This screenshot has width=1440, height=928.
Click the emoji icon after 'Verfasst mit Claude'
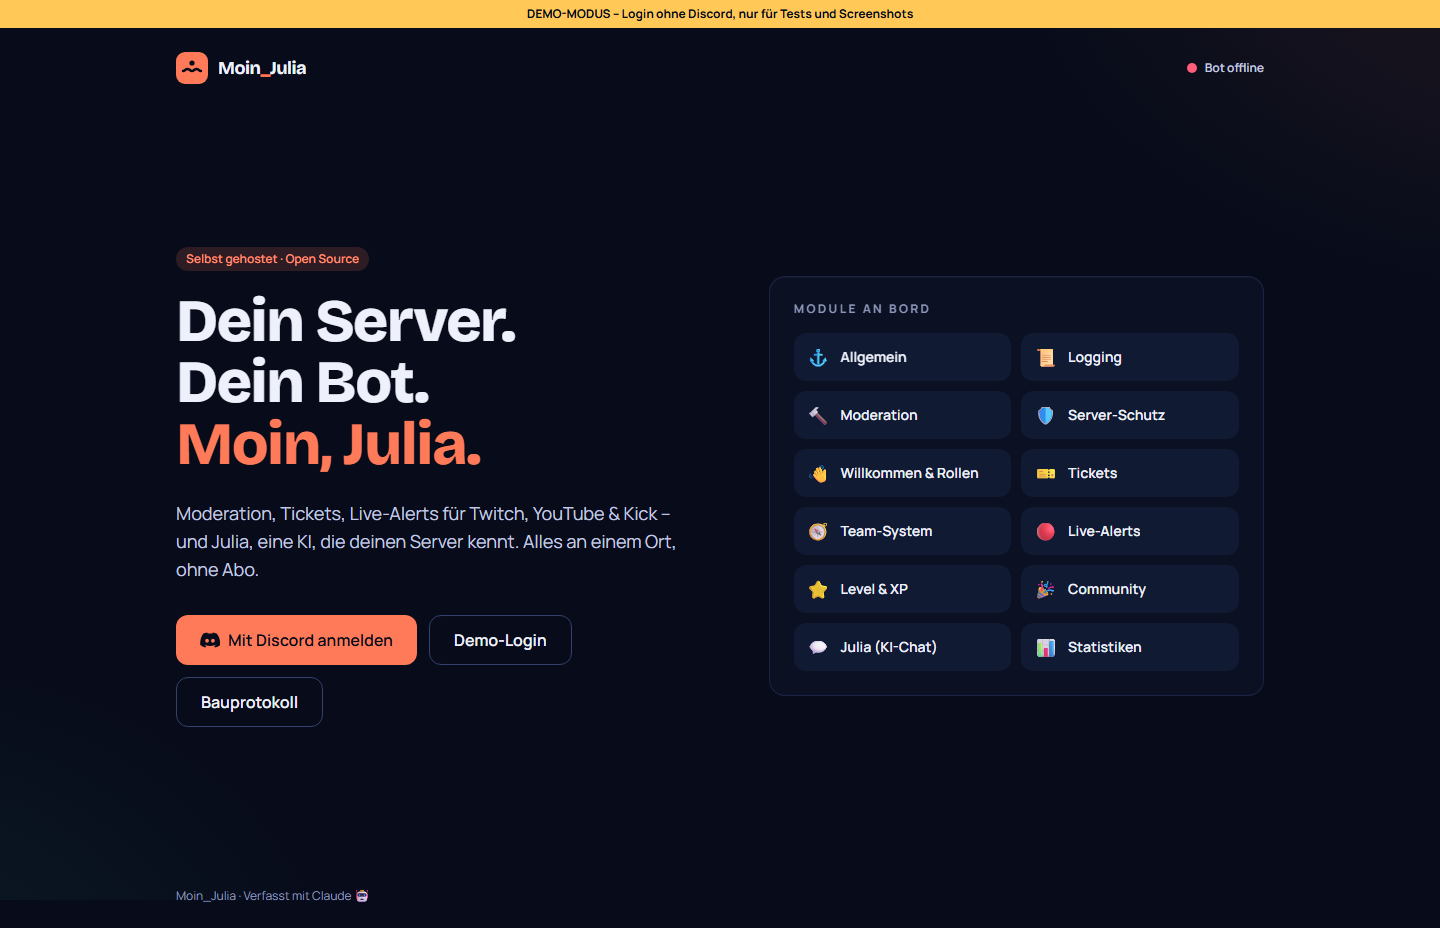362,896
